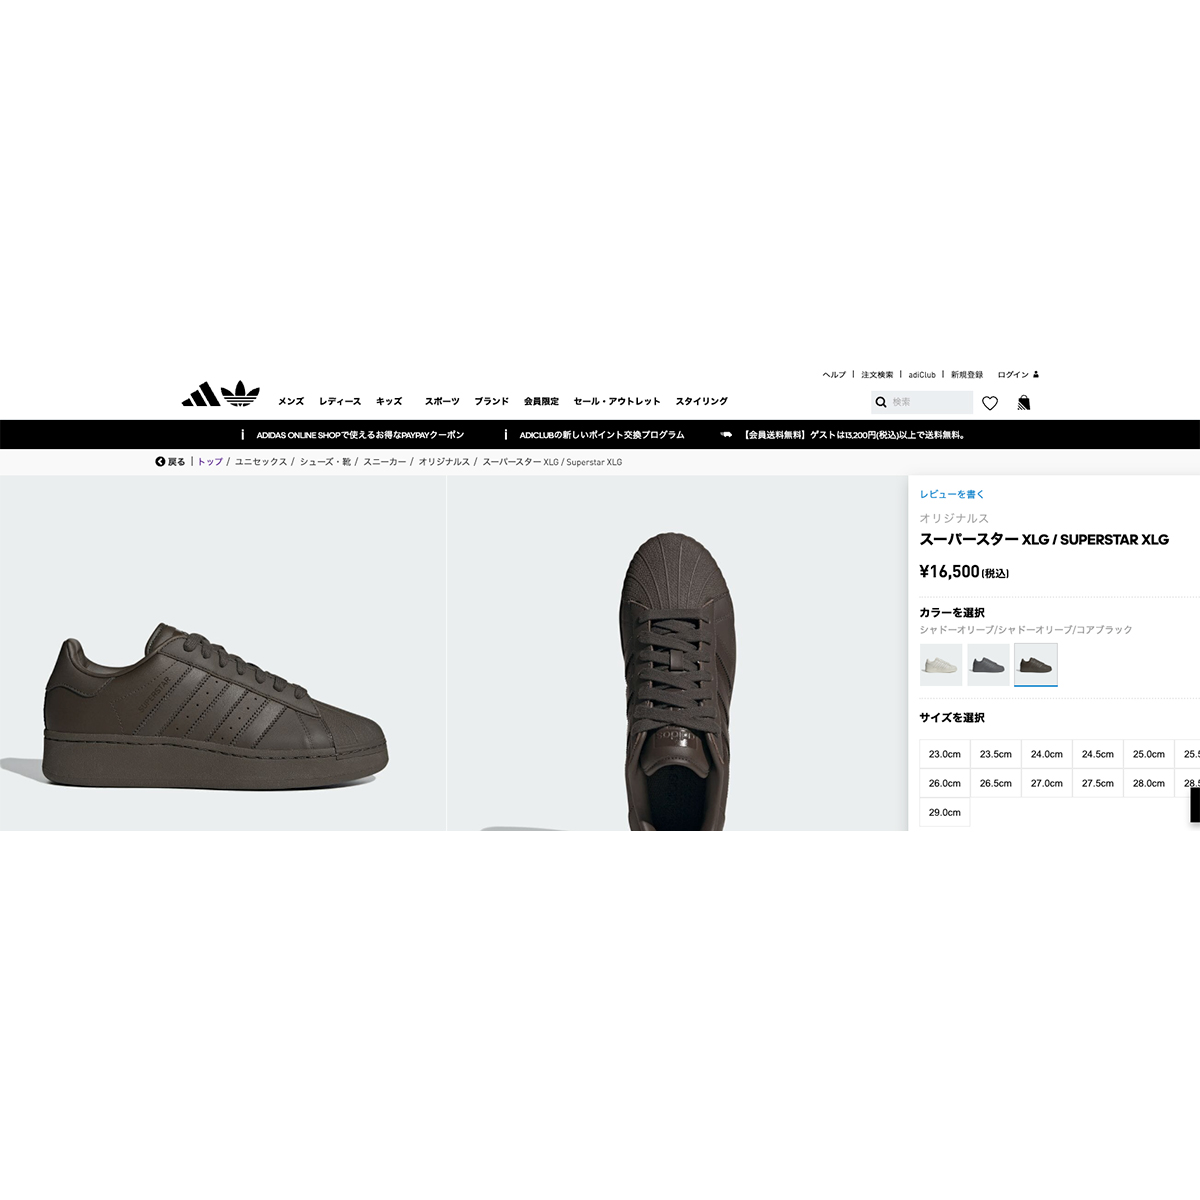Select size 23.0cm

tap(944, 754)
